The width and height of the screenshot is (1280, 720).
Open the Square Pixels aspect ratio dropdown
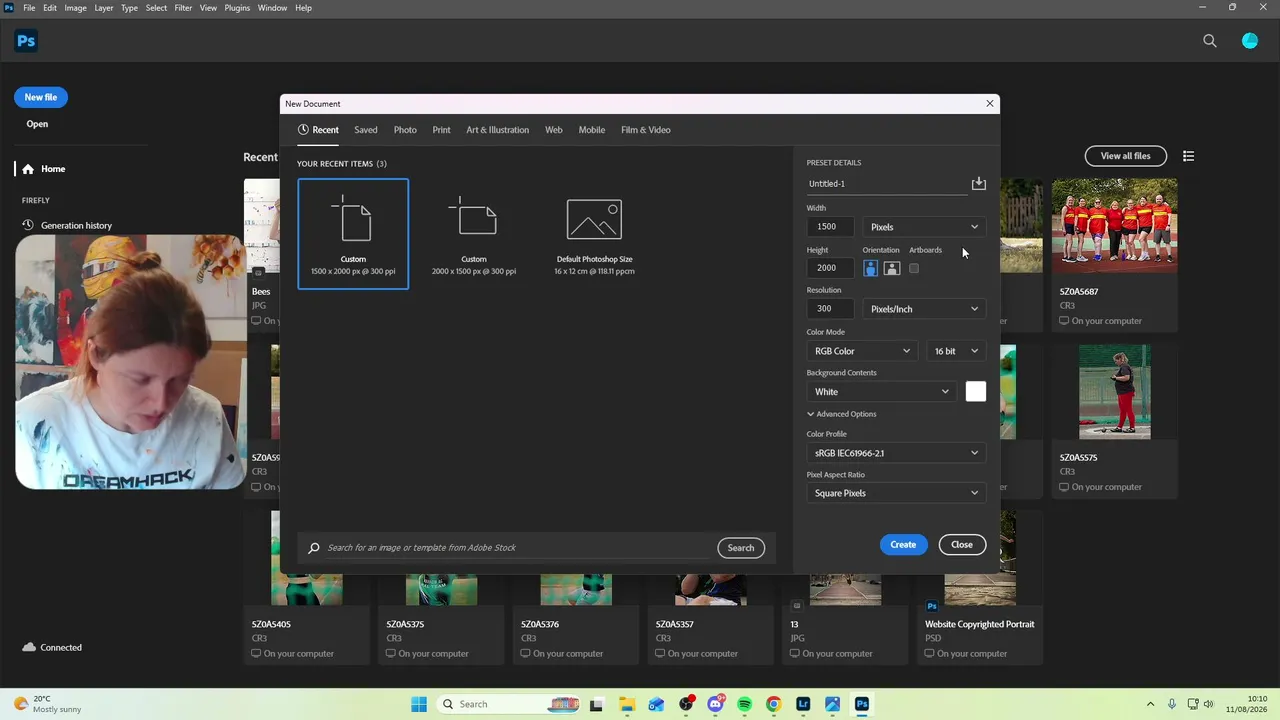[896, 493]
